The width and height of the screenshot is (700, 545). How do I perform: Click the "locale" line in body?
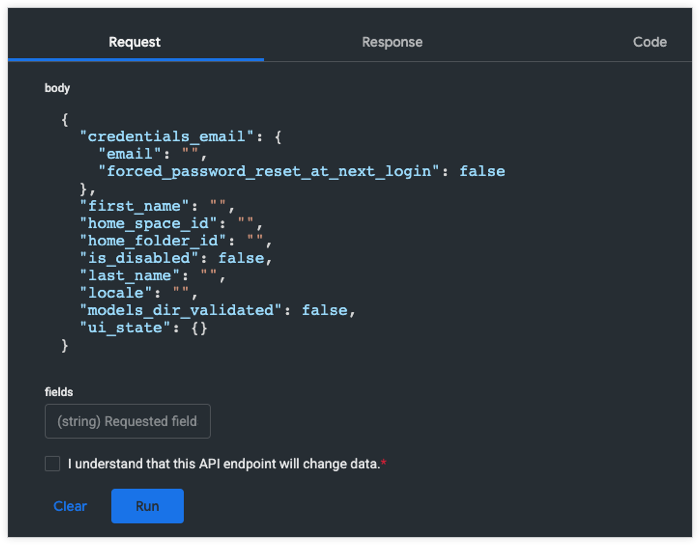[120, 293]
